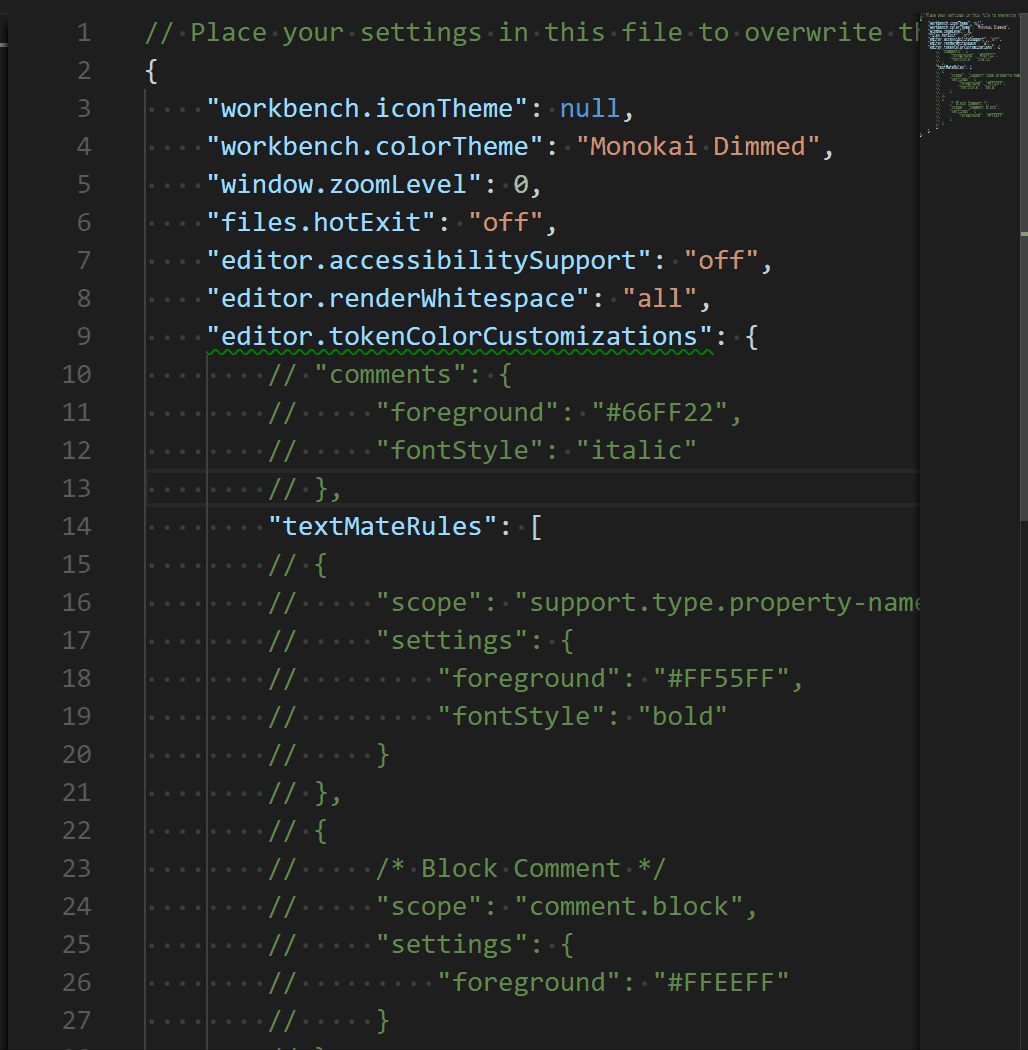1028x1050 pixels.
Task: Click the "editor.renderWhitespace" key
Action: click(398, 299)
